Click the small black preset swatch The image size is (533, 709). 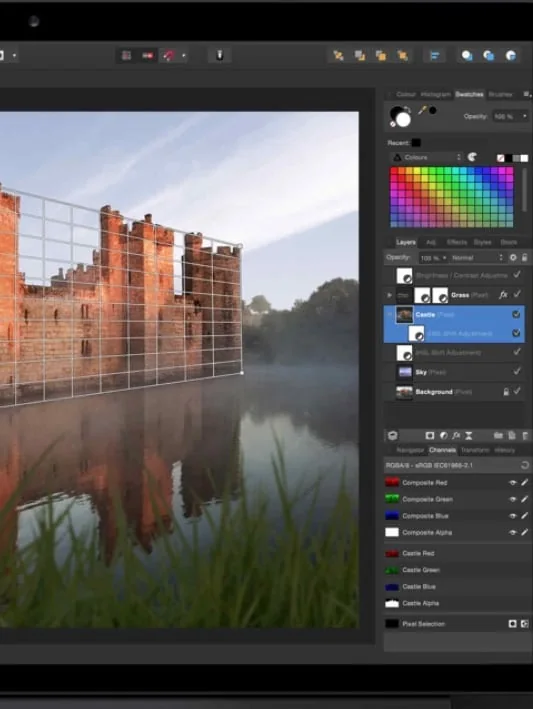509,158
